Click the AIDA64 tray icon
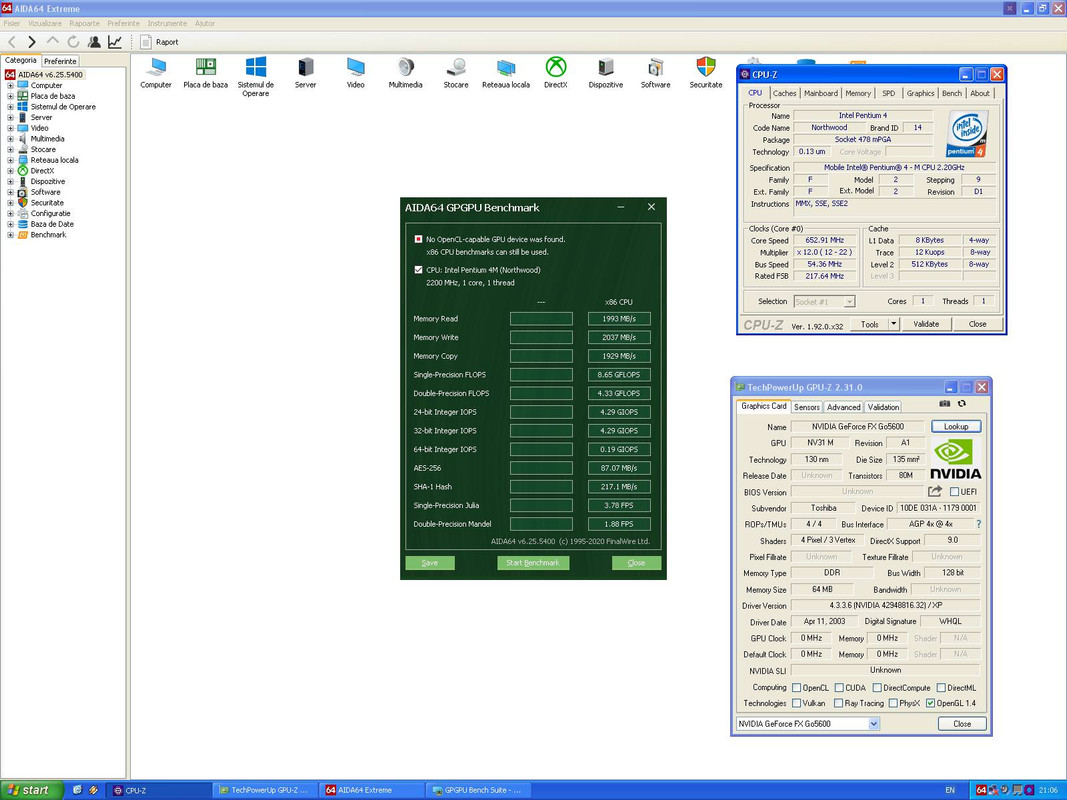 [981, 790]
